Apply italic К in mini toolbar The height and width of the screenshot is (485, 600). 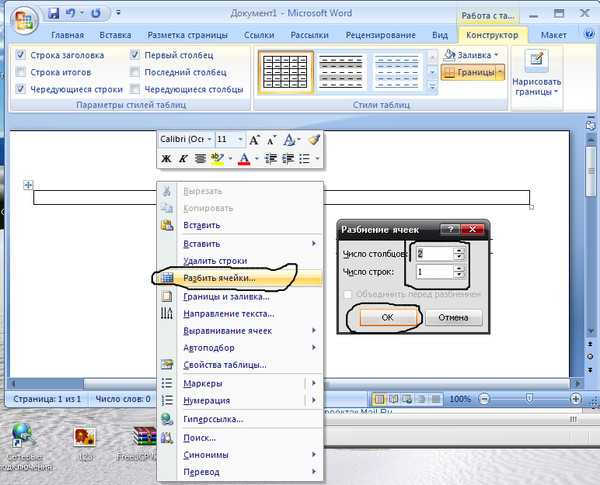pos(183,158)
